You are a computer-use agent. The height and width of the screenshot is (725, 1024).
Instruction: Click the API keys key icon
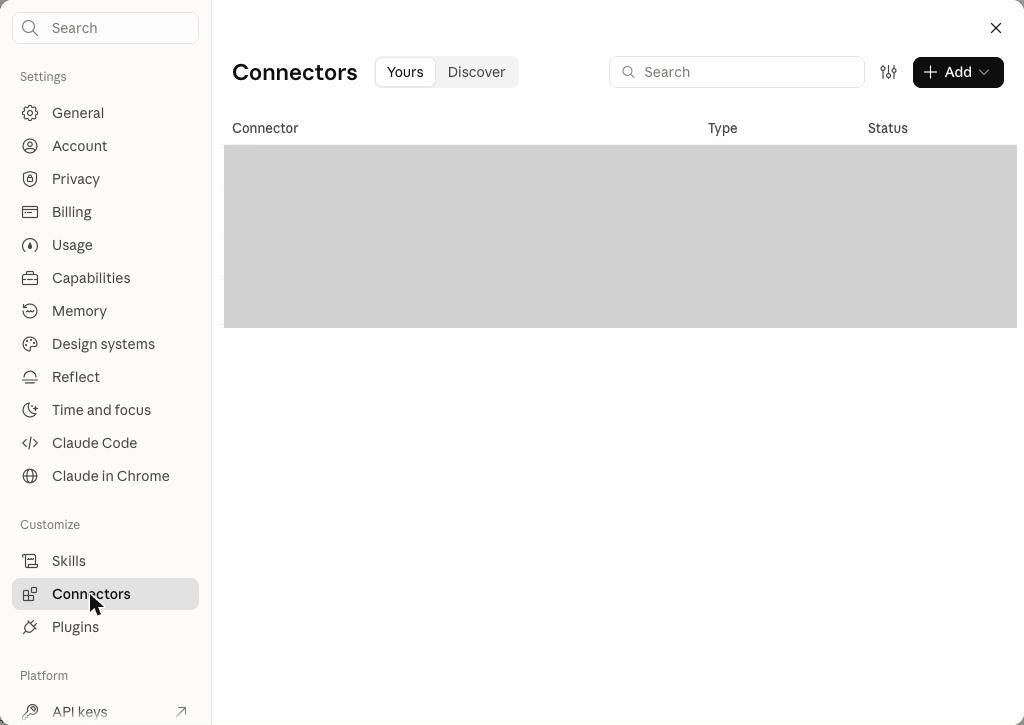click(x=30, y=712)
